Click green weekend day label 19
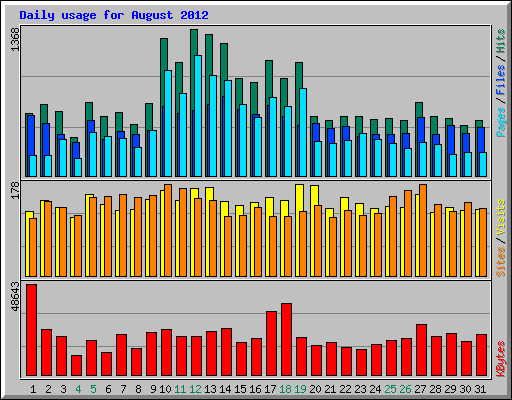The width and height of the screenshot is (512, 400). click(300, 389)
